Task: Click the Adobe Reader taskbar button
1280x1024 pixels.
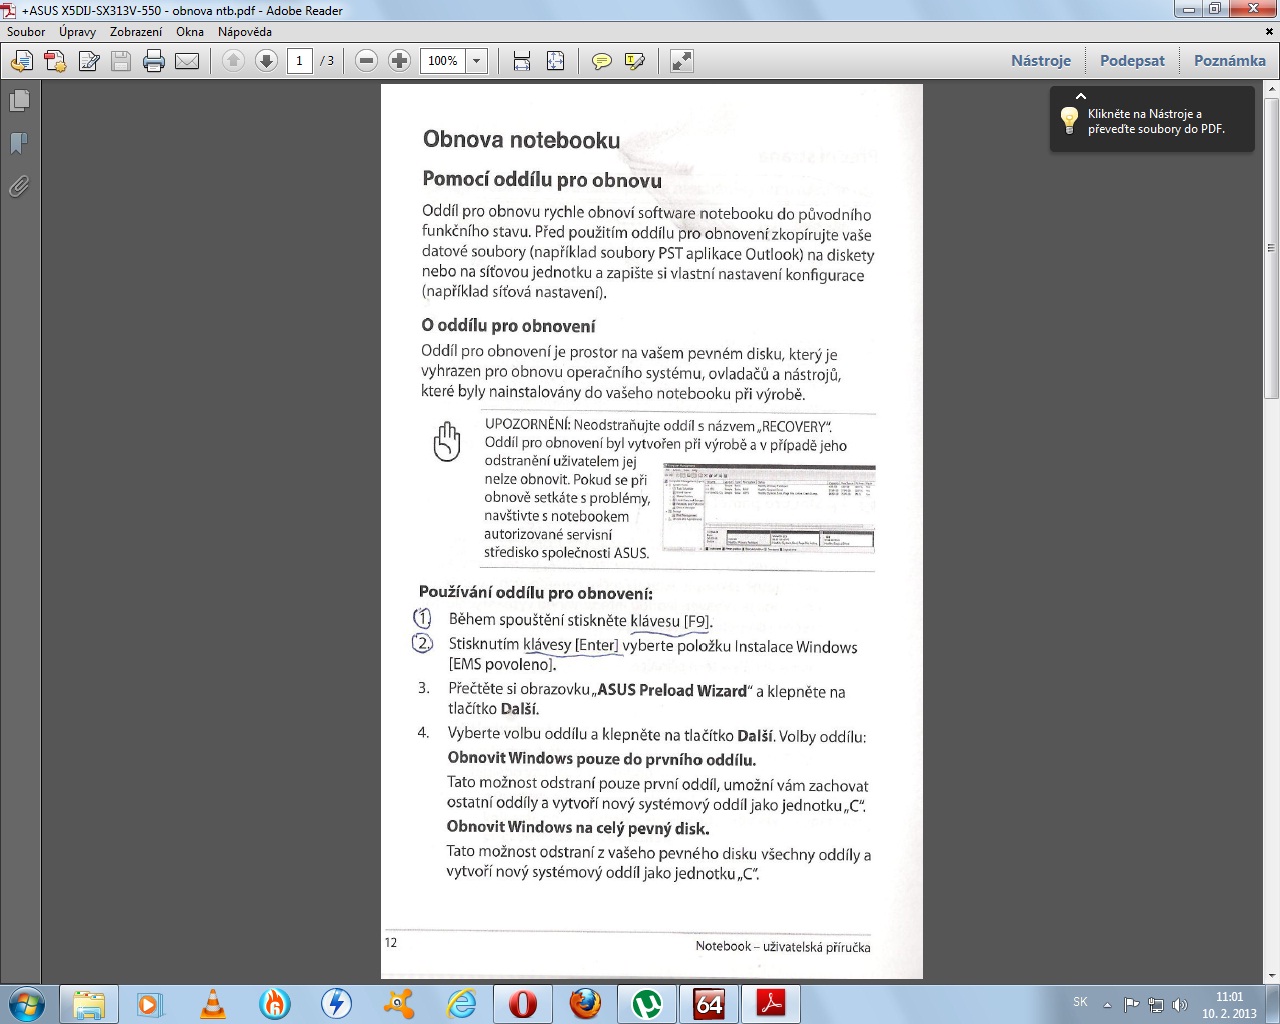Action: (771, 1004)
